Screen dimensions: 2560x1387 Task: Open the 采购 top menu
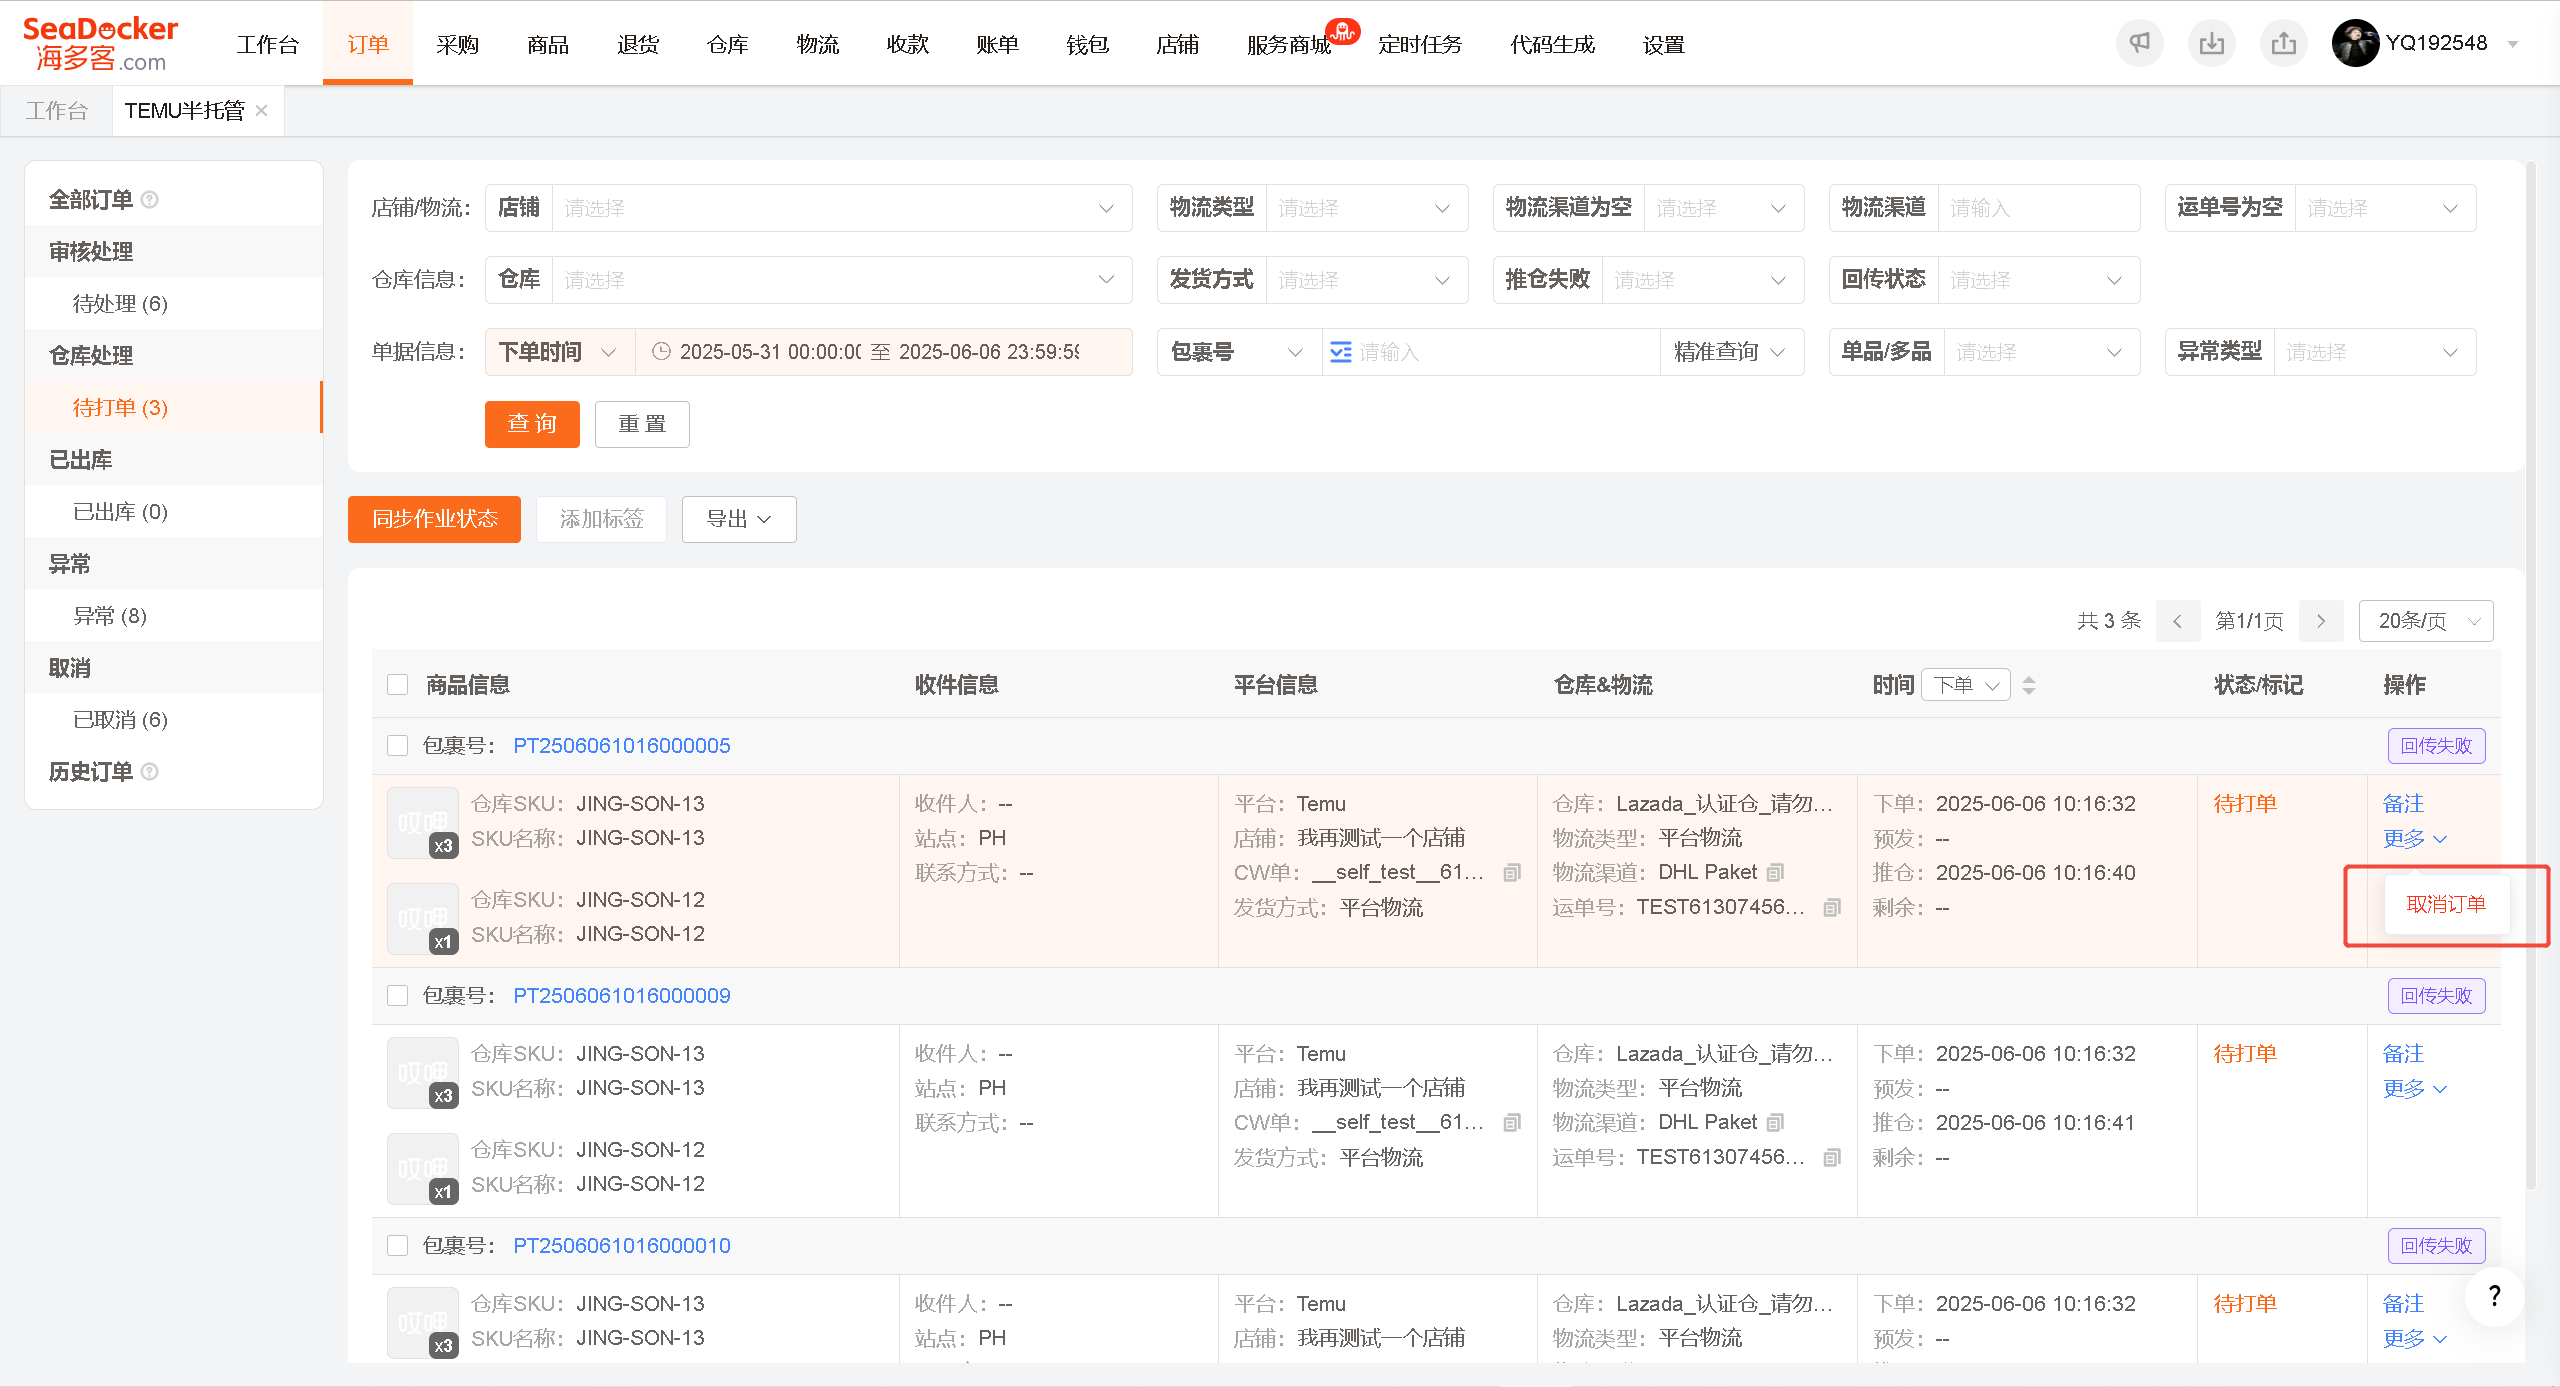(x=458, y=44)
